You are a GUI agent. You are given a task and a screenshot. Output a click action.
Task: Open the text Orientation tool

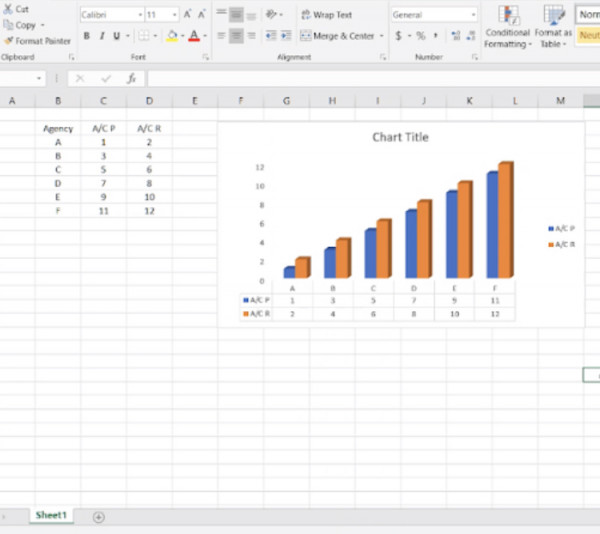pyautogui.click(x=271, y=15)
